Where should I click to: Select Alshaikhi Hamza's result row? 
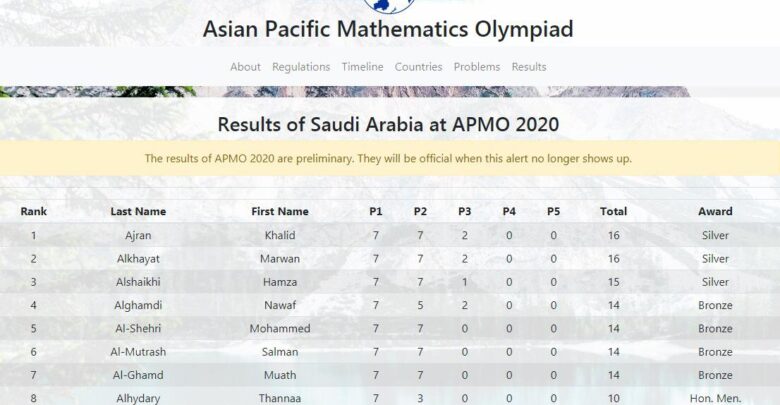[x=390, y=282]
